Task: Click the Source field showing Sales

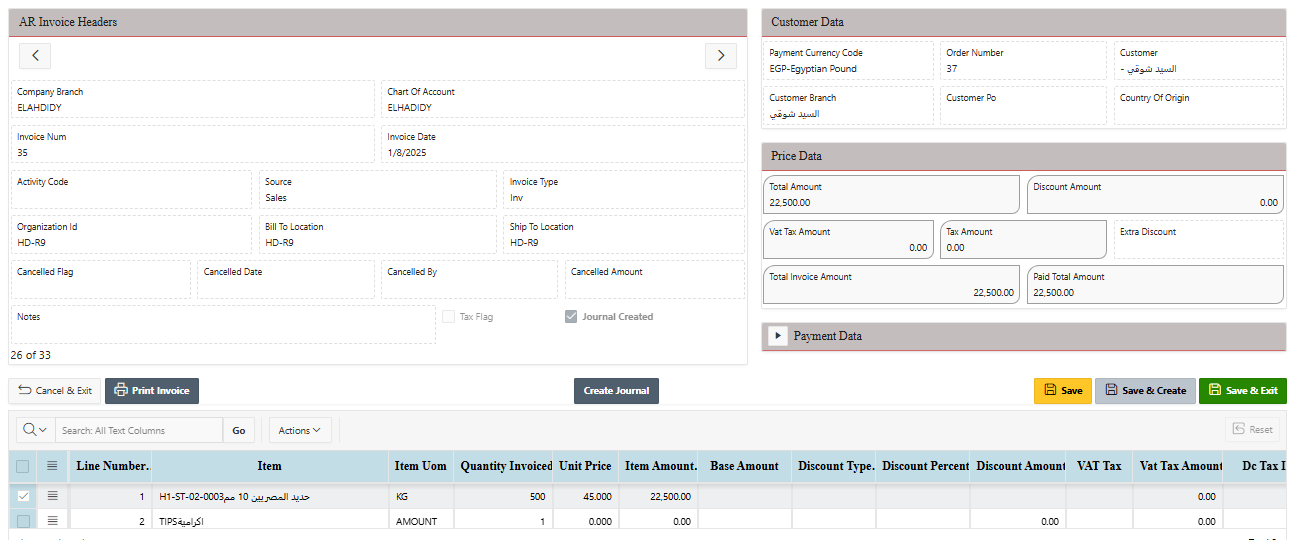Action: [378, 189]
